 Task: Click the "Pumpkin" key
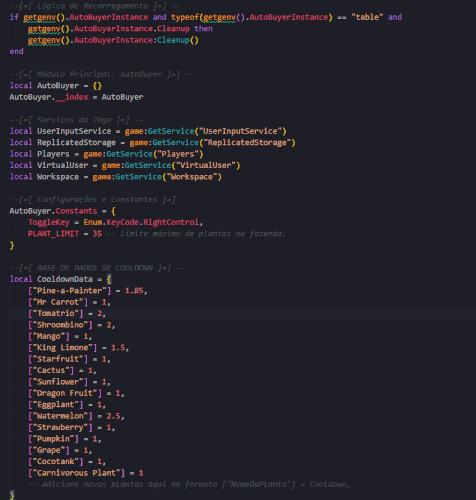click(x=53, y=439)
